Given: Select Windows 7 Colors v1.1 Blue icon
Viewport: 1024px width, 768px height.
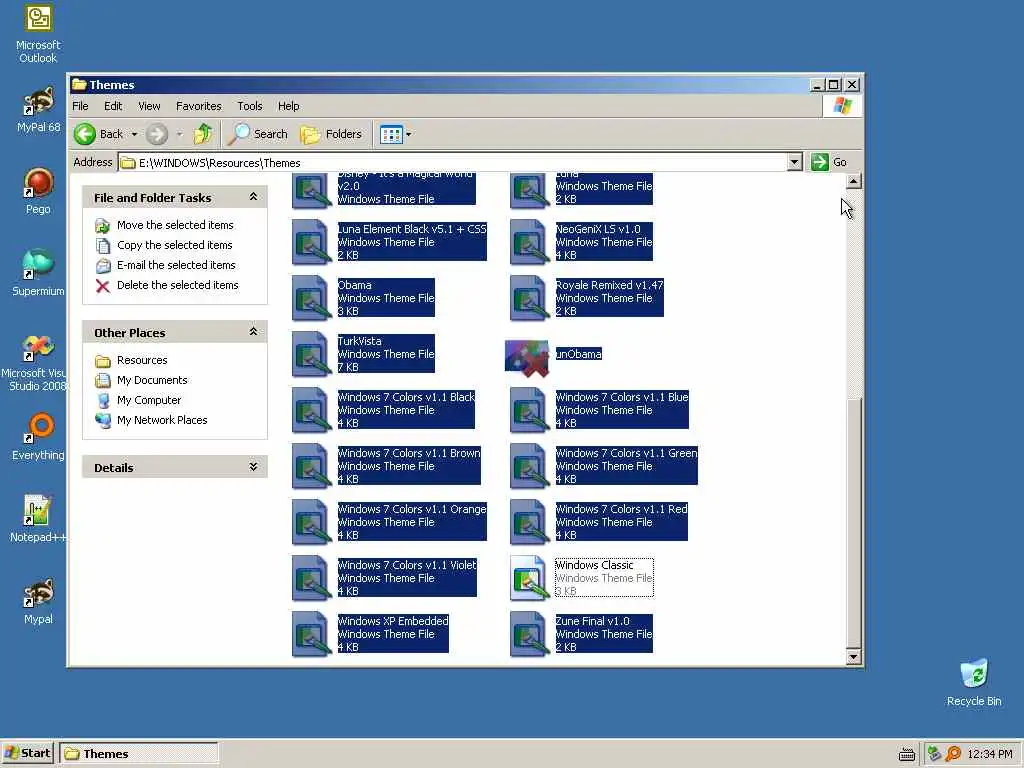Looking at the screenshot, I should (528, 410).
